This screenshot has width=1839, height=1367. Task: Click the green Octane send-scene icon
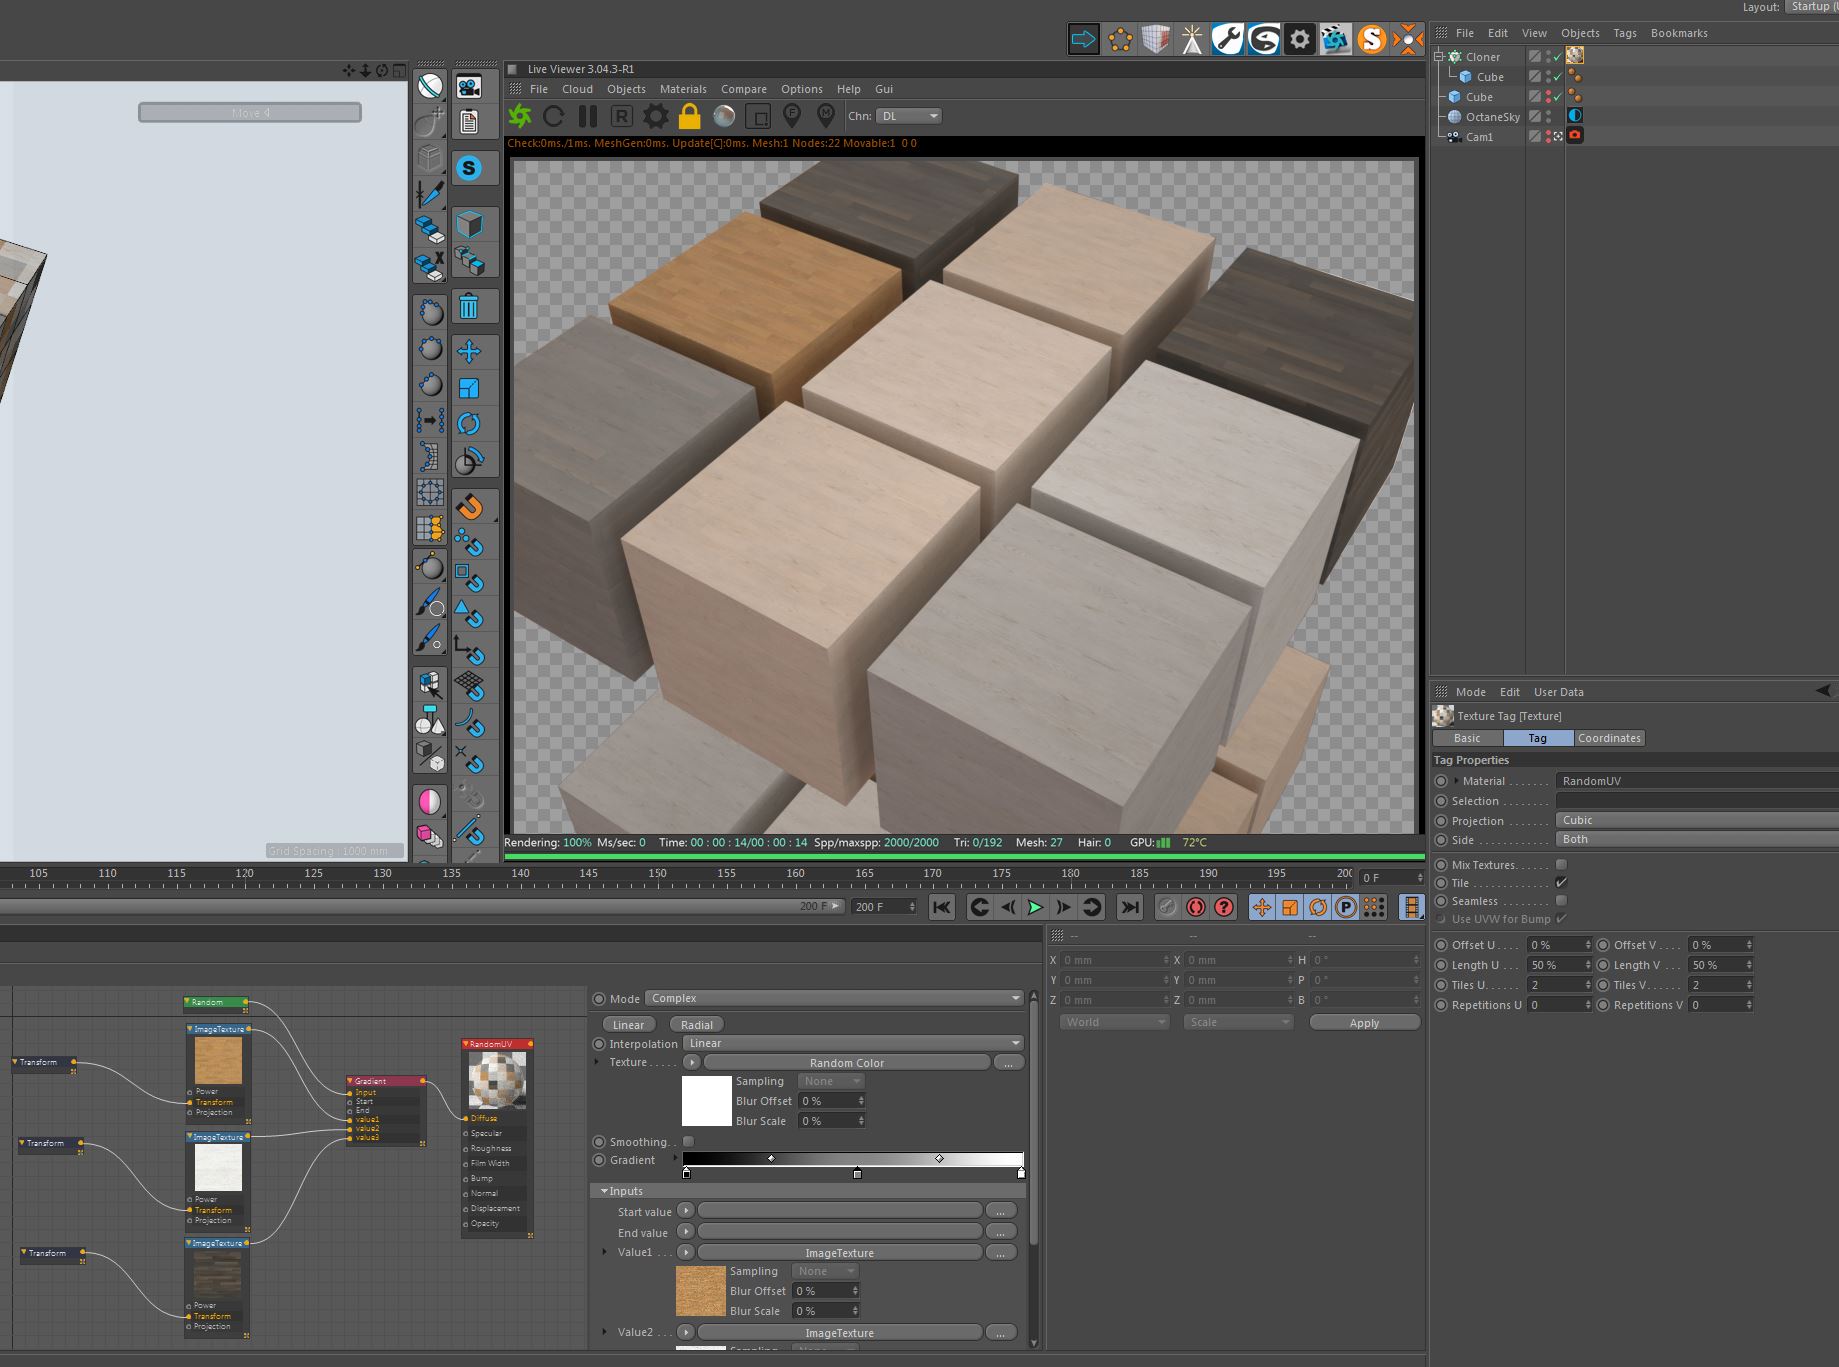520,116
